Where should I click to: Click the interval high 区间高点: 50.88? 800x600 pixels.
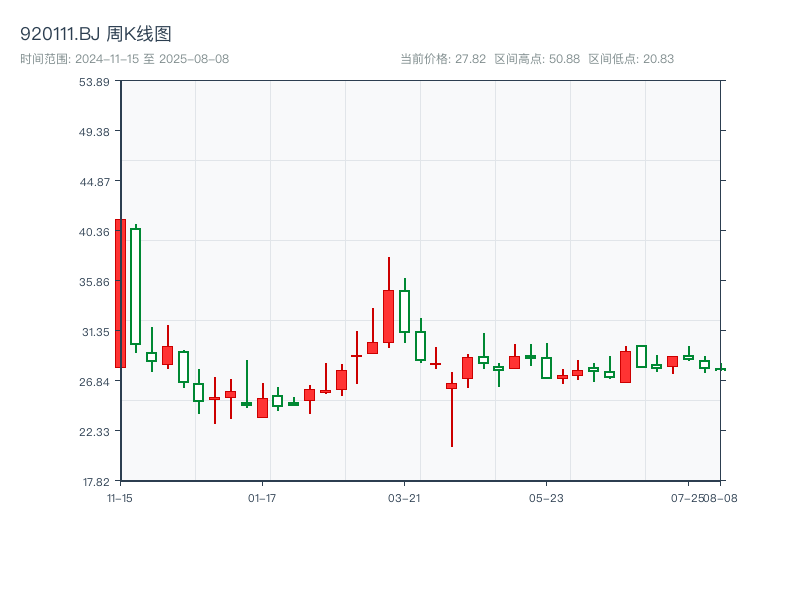537,59
